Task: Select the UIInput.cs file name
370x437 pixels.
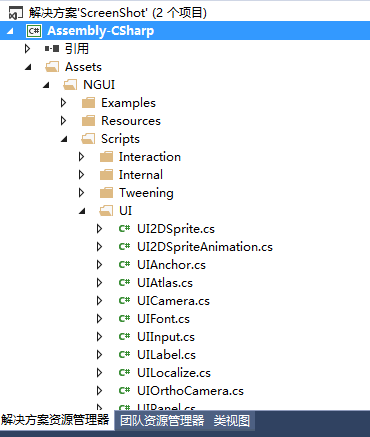Action: coord(166,337)
